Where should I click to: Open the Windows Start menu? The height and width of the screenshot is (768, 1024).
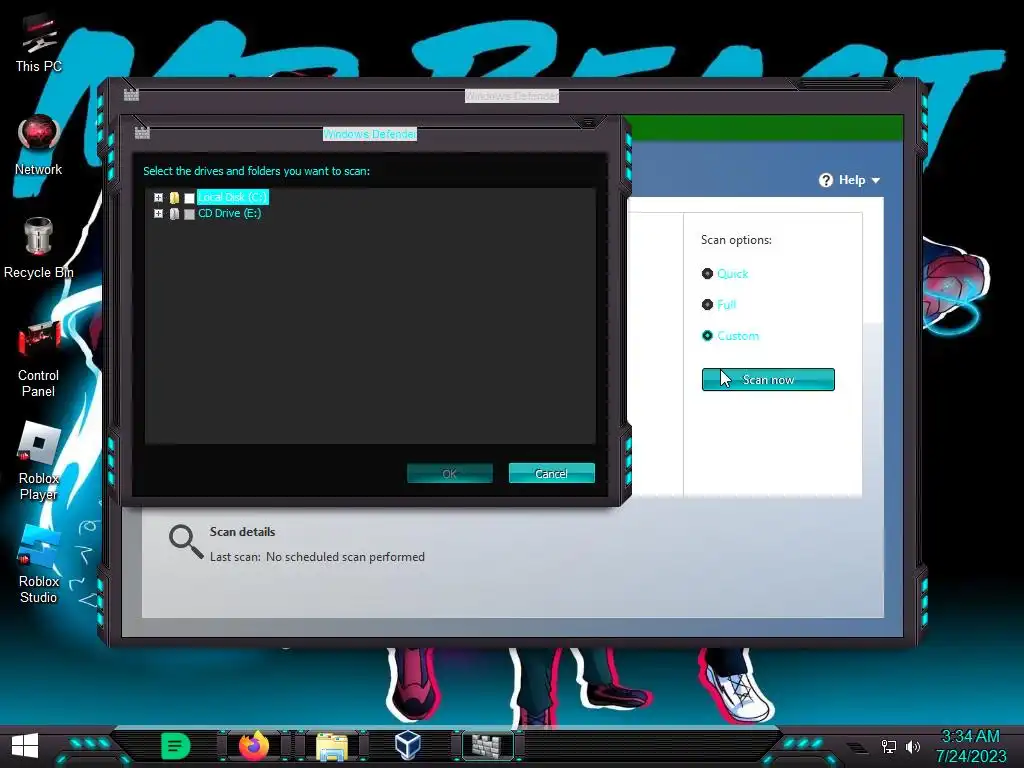point(25,746)
